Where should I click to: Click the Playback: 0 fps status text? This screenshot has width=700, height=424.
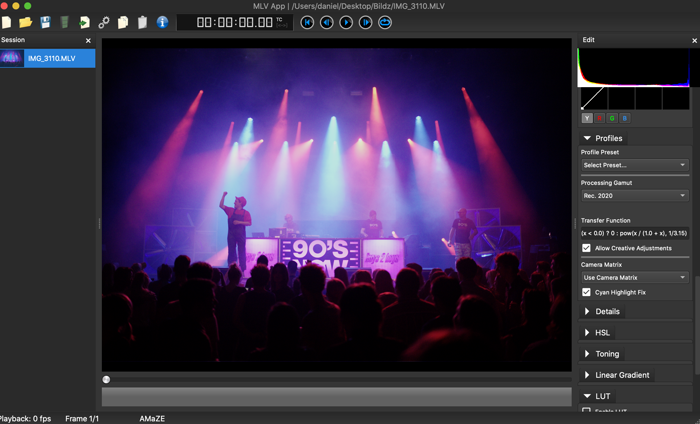pos(25,419)
